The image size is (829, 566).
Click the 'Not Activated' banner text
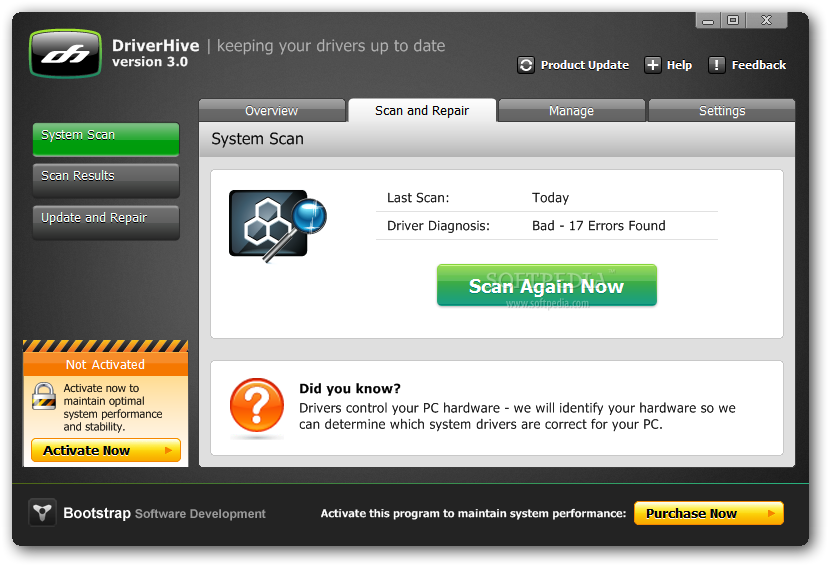coord(105,365)
